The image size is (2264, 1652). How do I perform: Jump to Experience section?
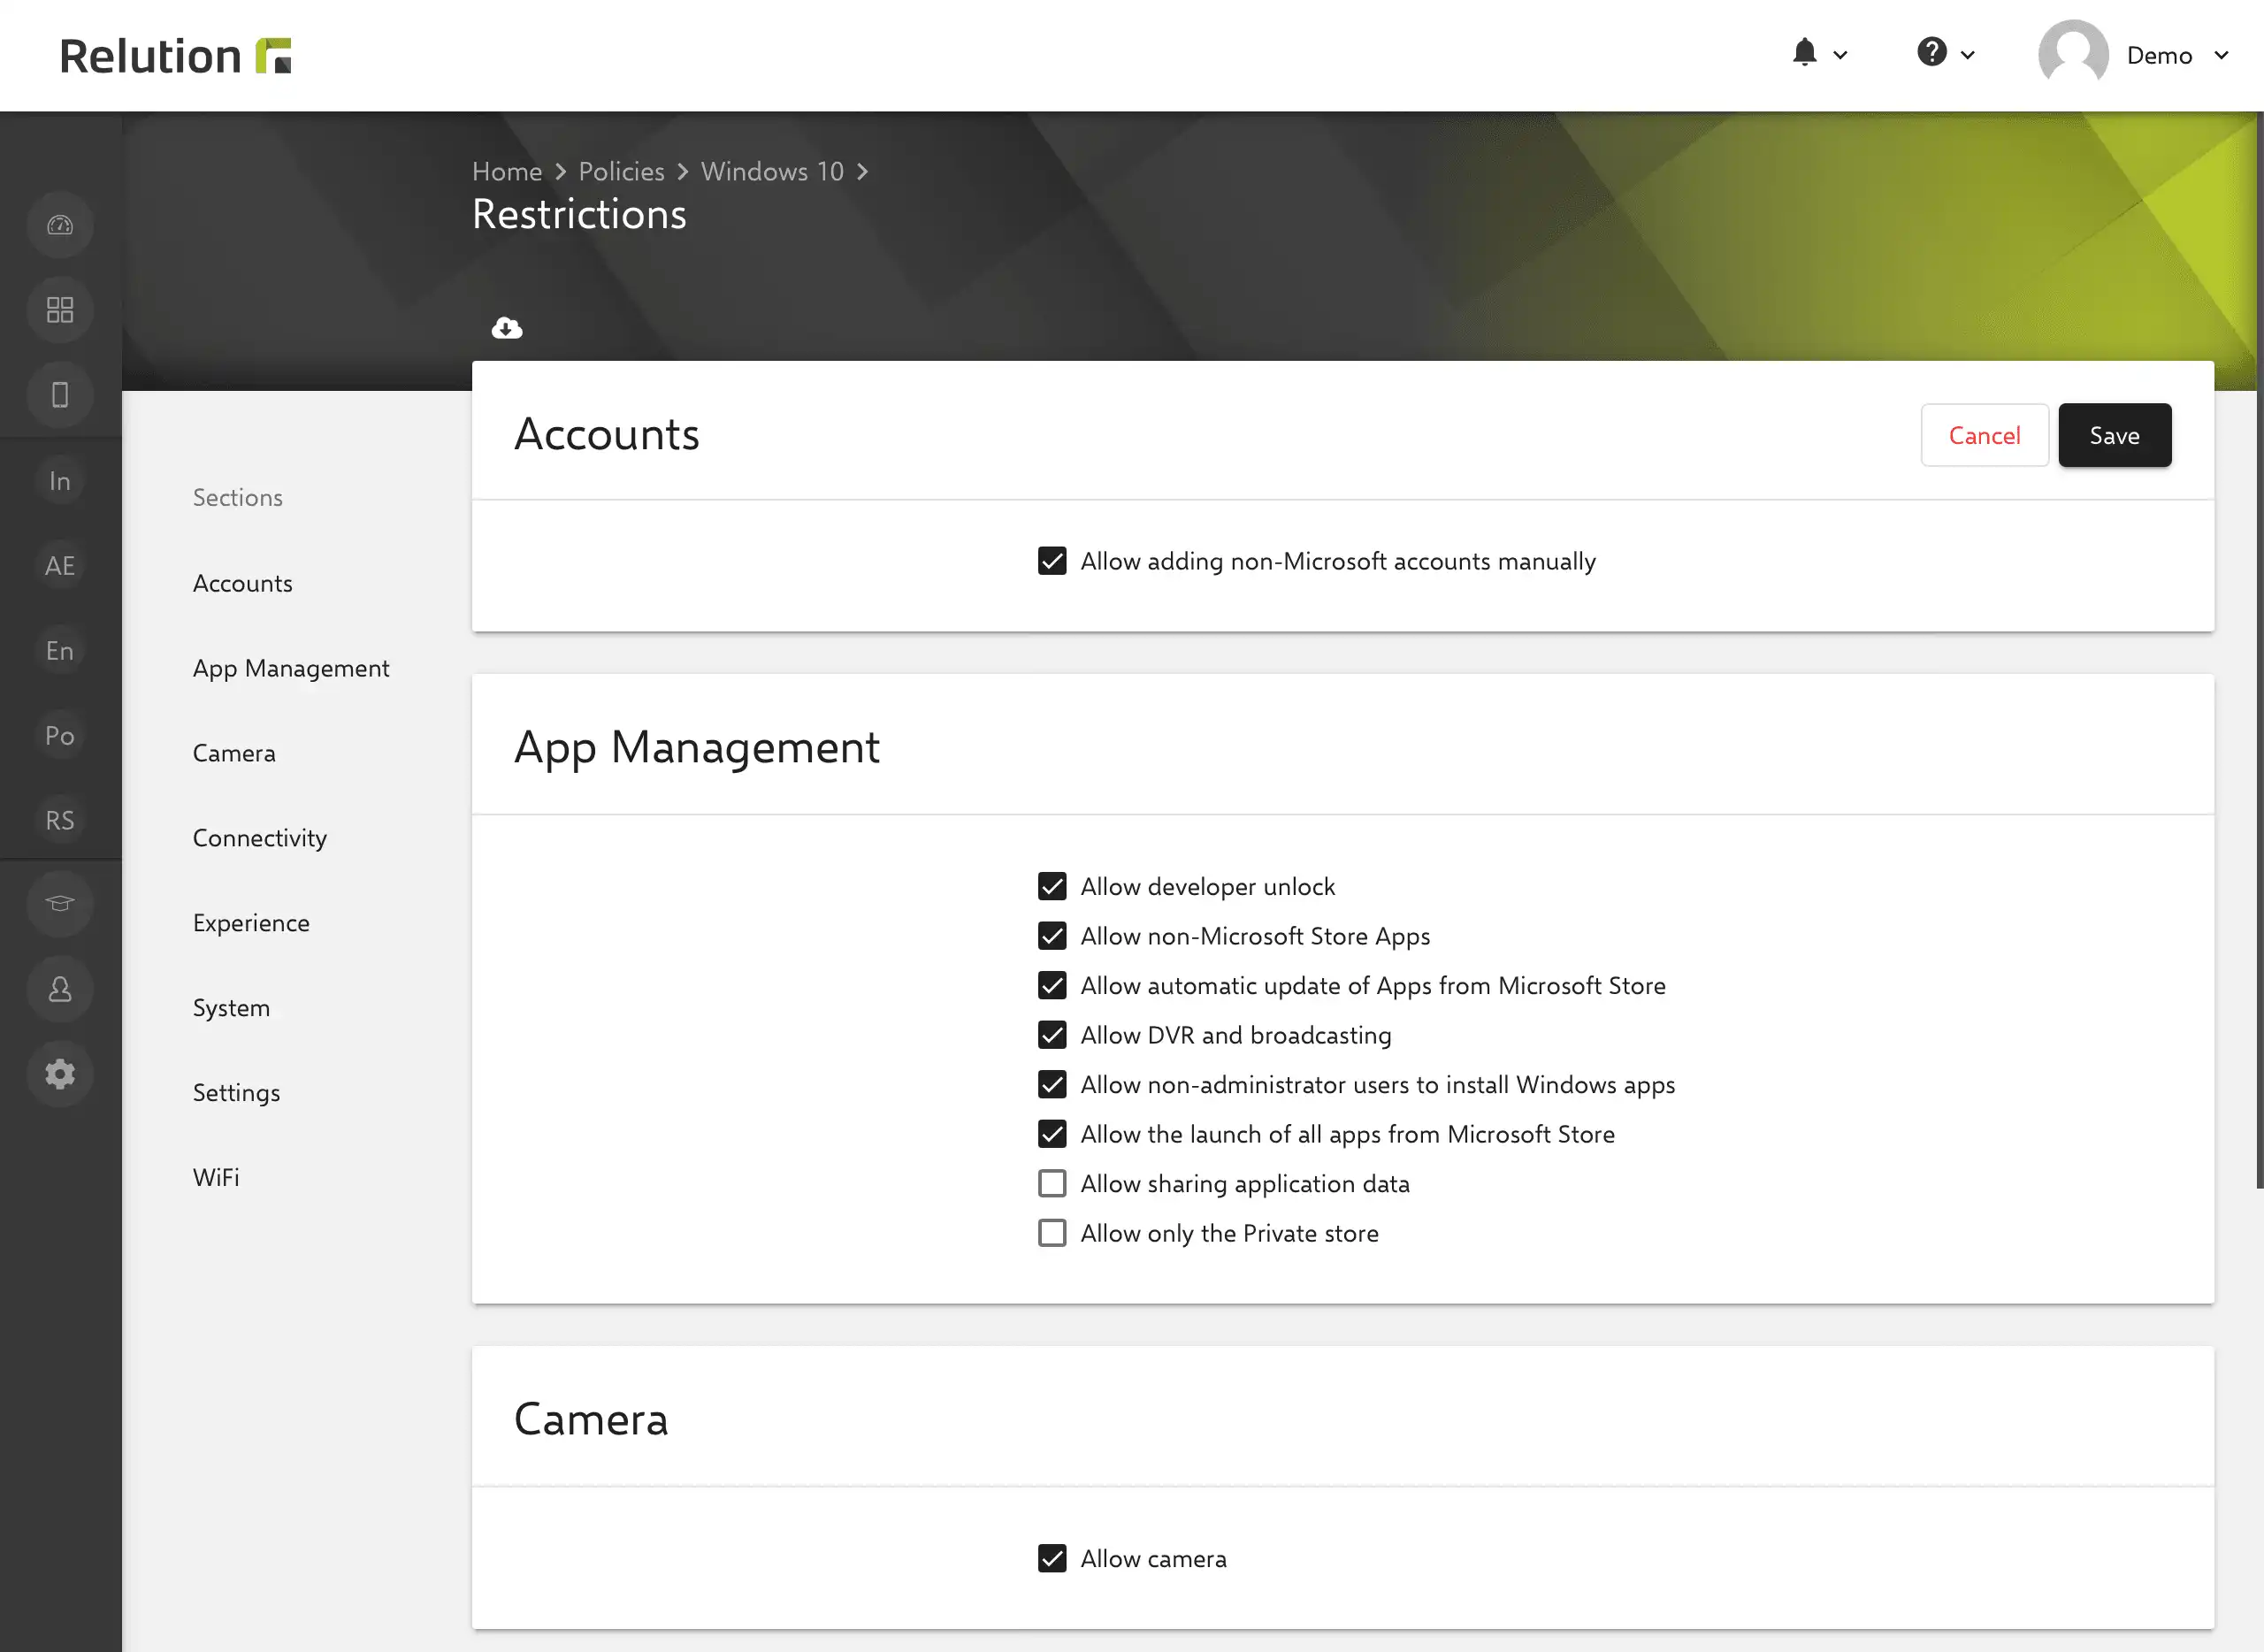pyautogui.click(x=251, y=923)
